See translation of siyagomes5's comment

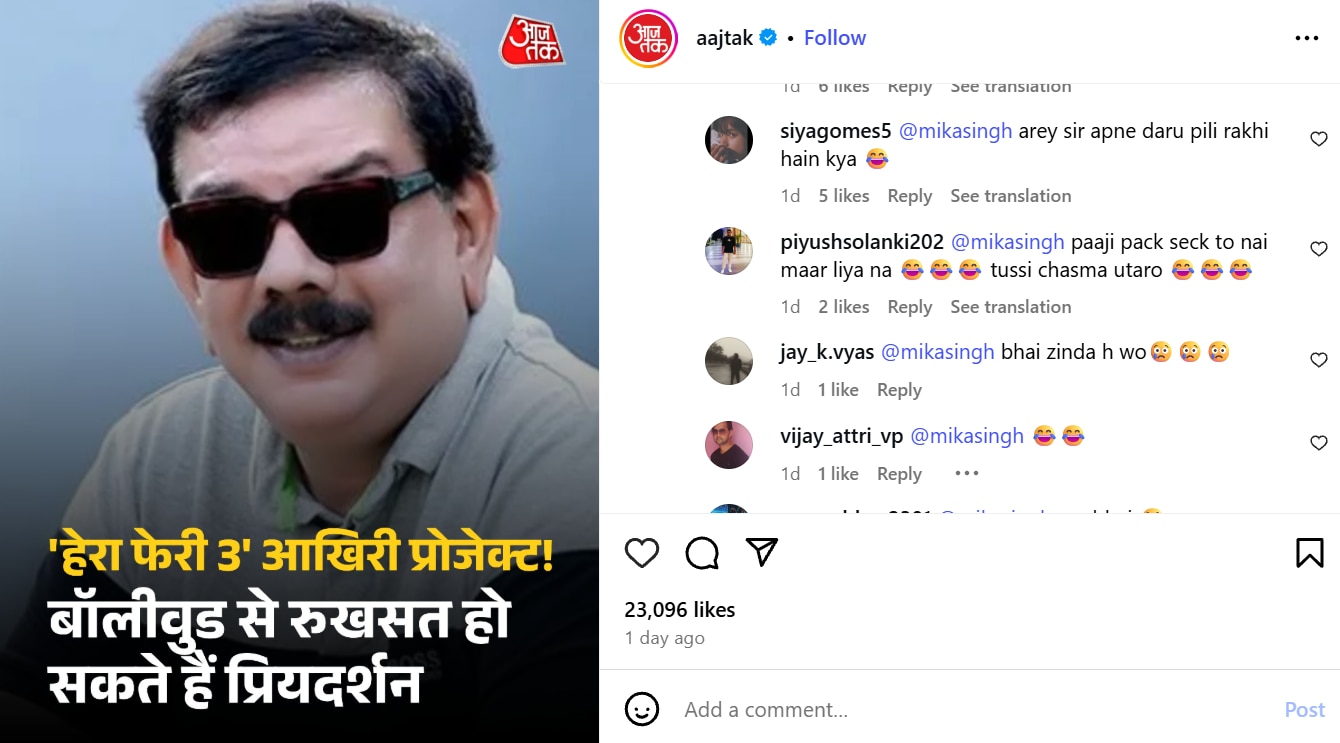click(x=1010, y=196)
